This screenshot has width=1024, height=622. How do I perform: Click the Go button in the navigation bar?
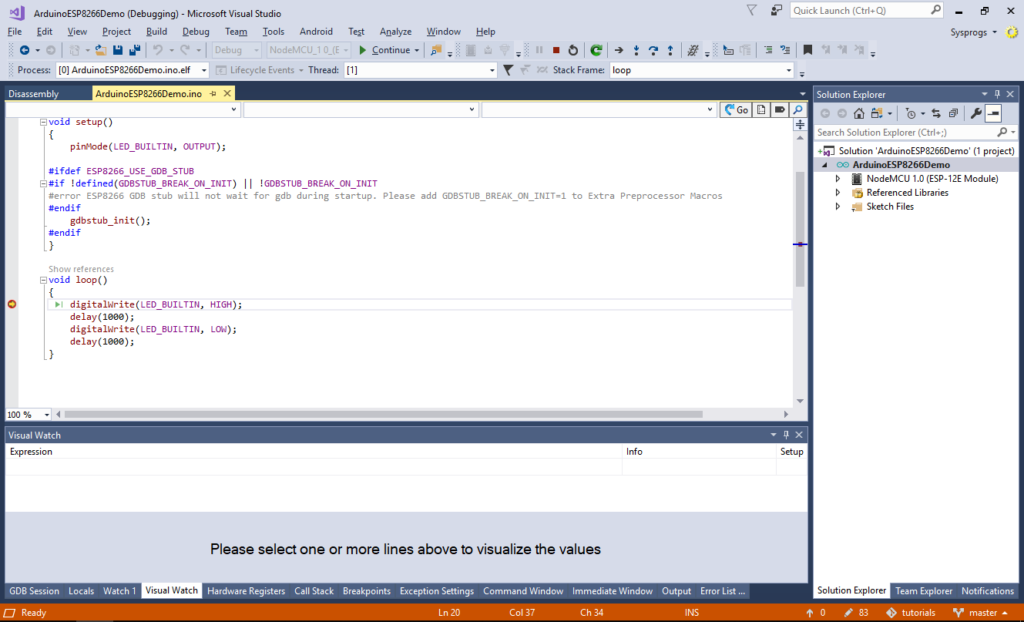pos(734,109)
